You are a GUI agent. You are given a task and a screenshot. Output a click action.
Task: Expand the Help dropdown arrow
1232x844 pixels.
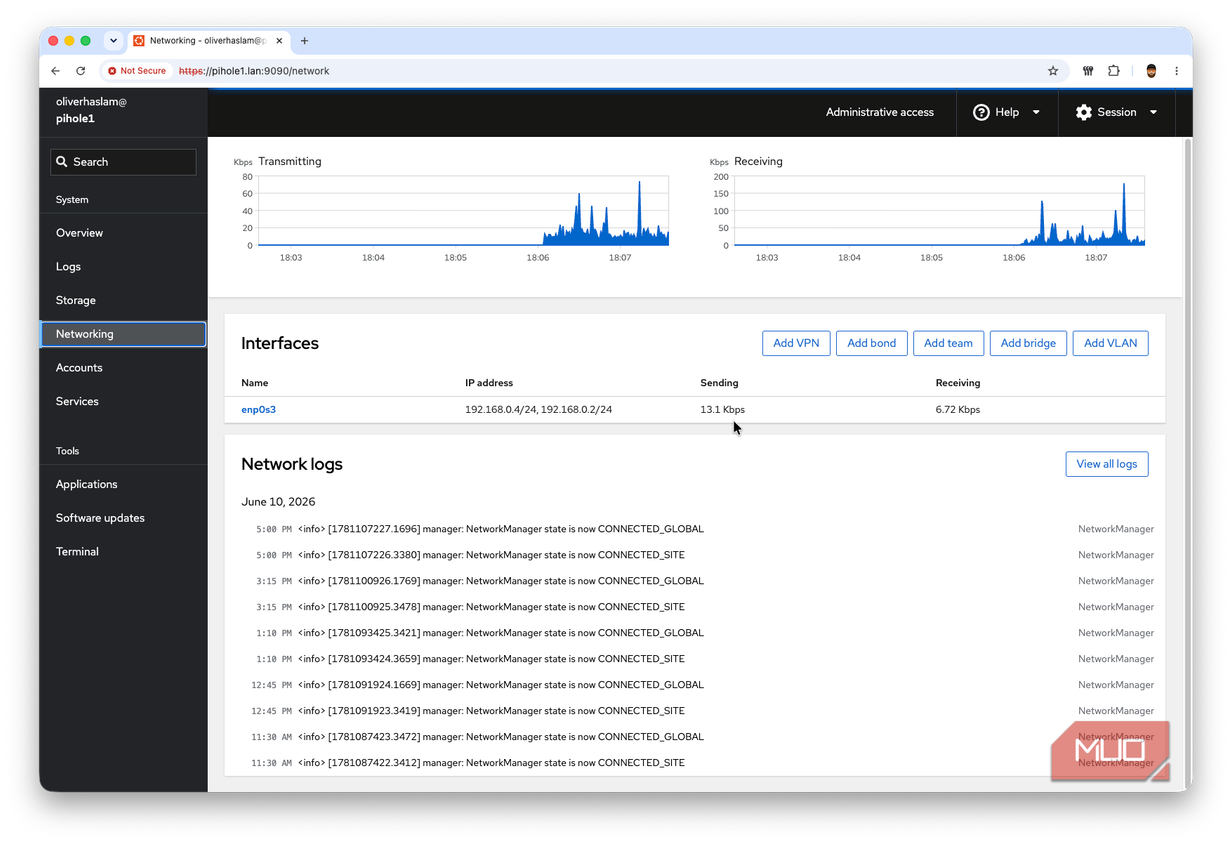[1036, 112]
